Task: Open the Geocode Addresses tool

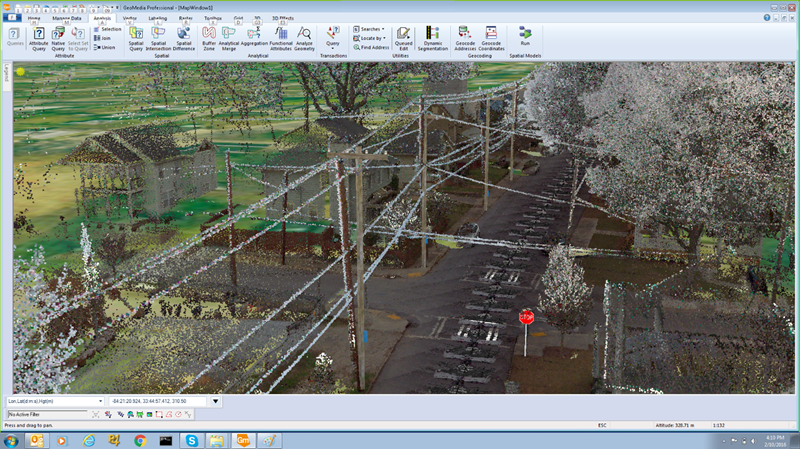Action: click(465, 39)
